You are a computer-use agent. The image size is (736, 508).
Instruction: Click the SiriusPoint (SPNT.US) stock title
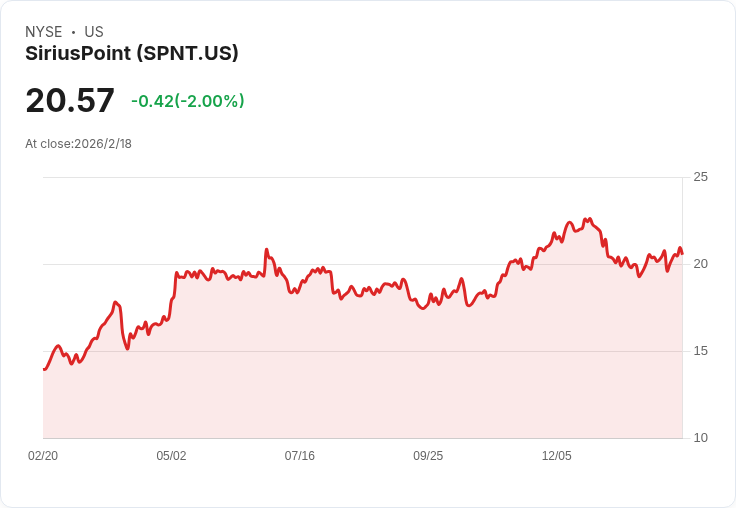click(132, 54)
